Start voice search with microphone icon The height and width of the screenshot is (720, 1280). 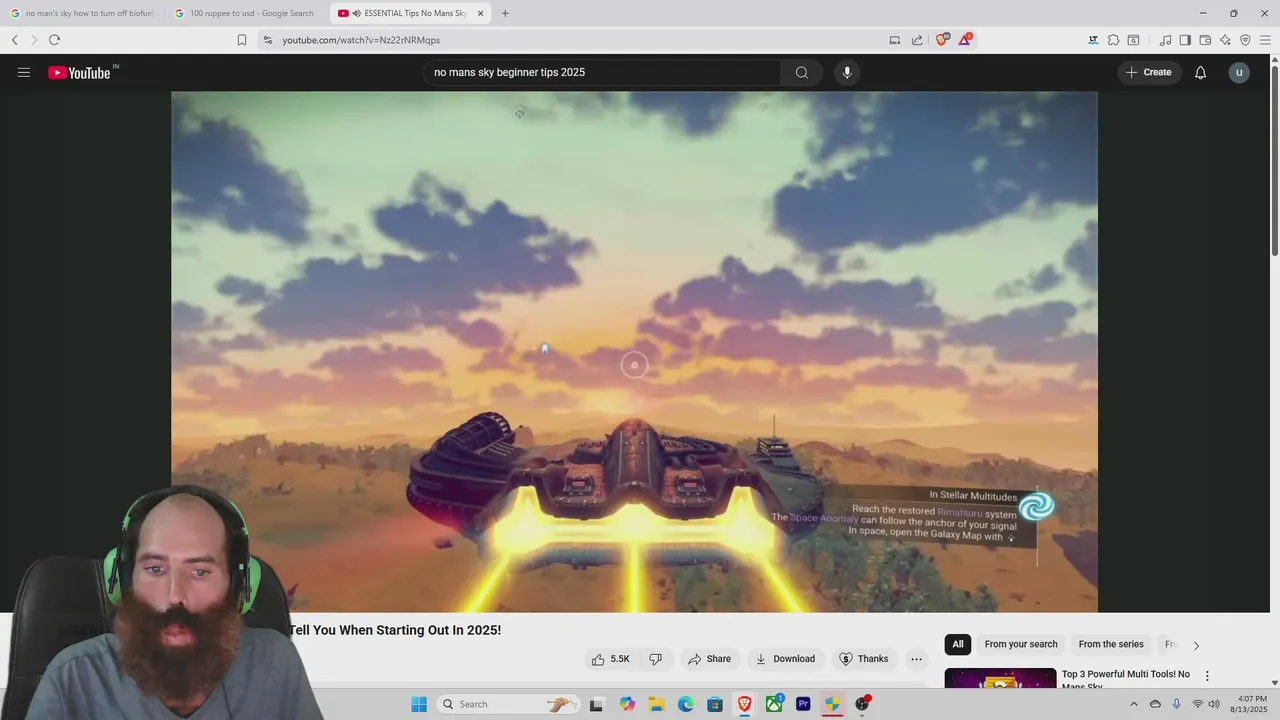coord(847,72)
